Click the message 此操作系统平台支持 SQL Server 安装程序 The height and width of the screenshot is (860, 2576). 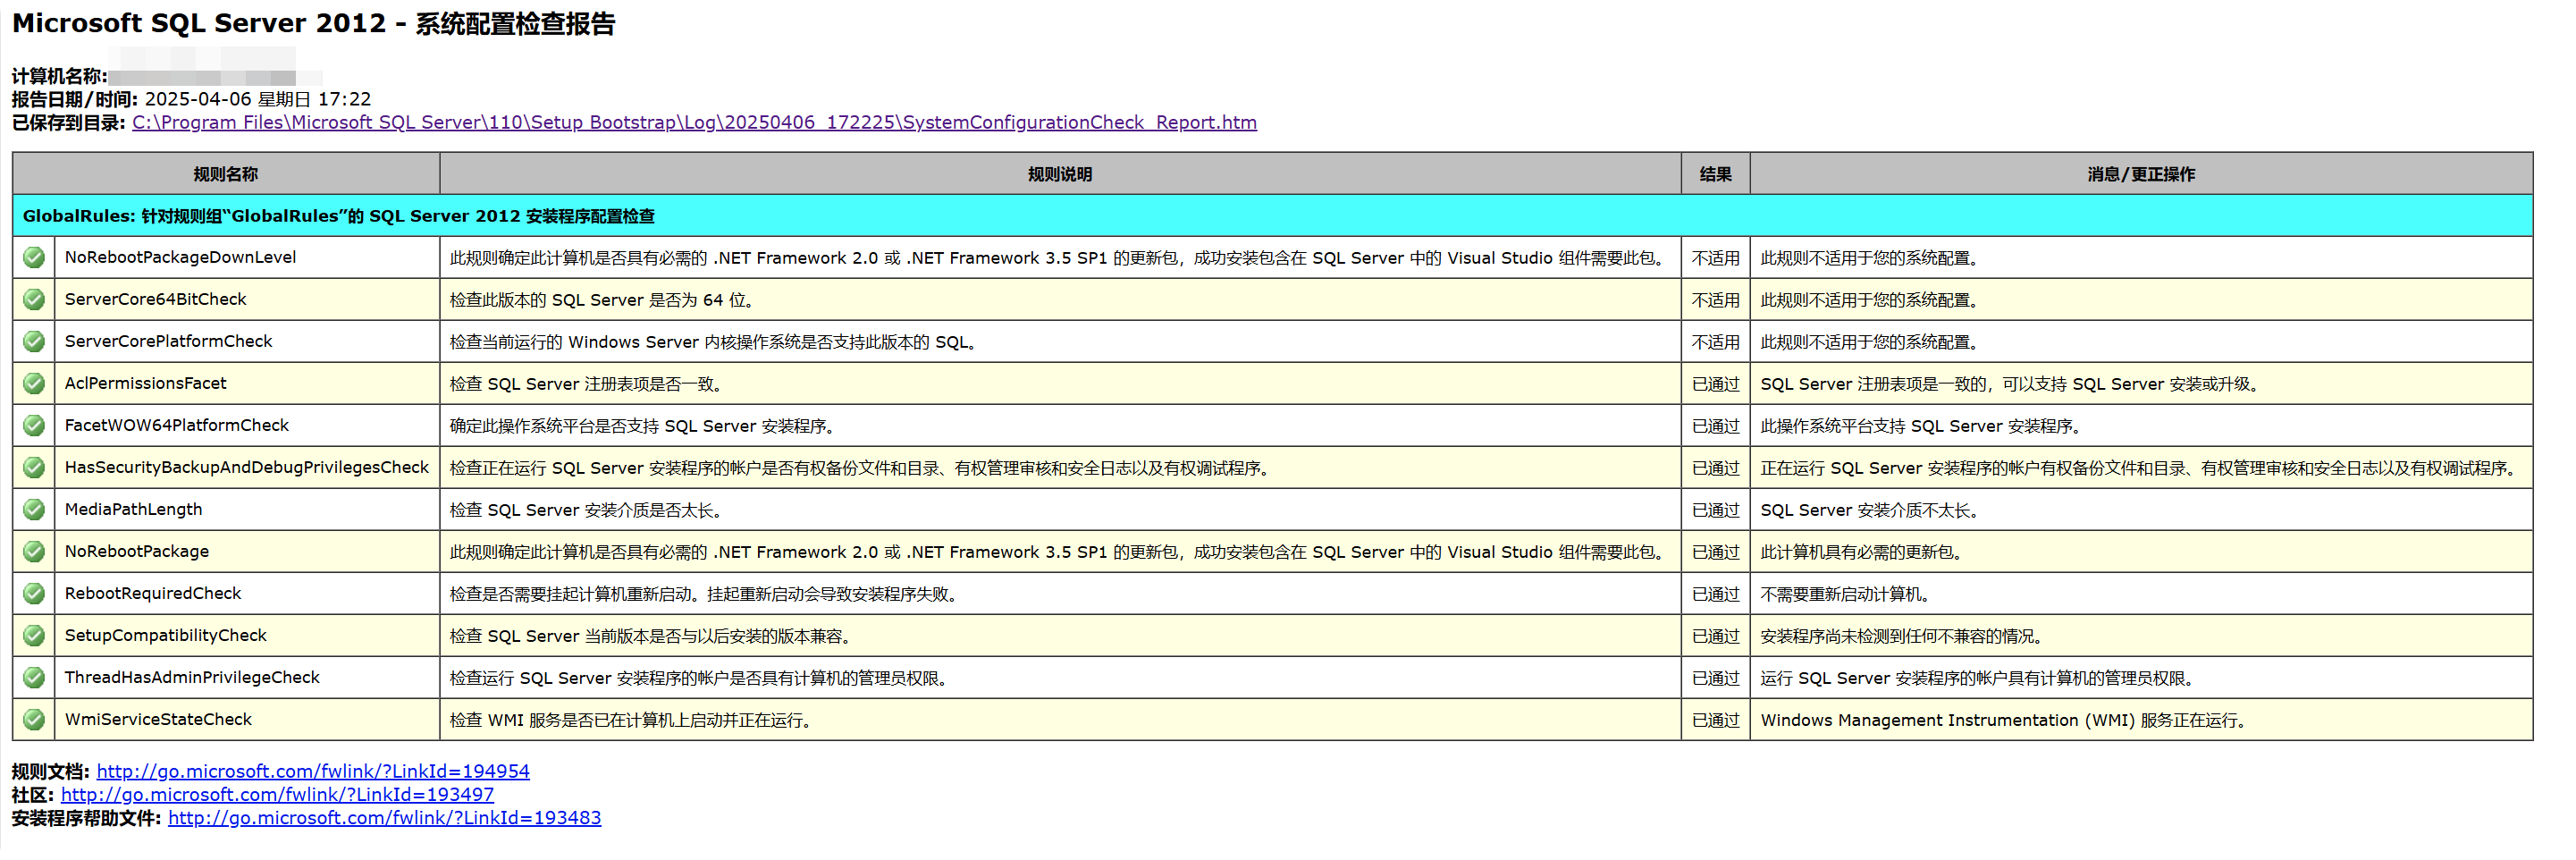click(x=1921, y=426)
